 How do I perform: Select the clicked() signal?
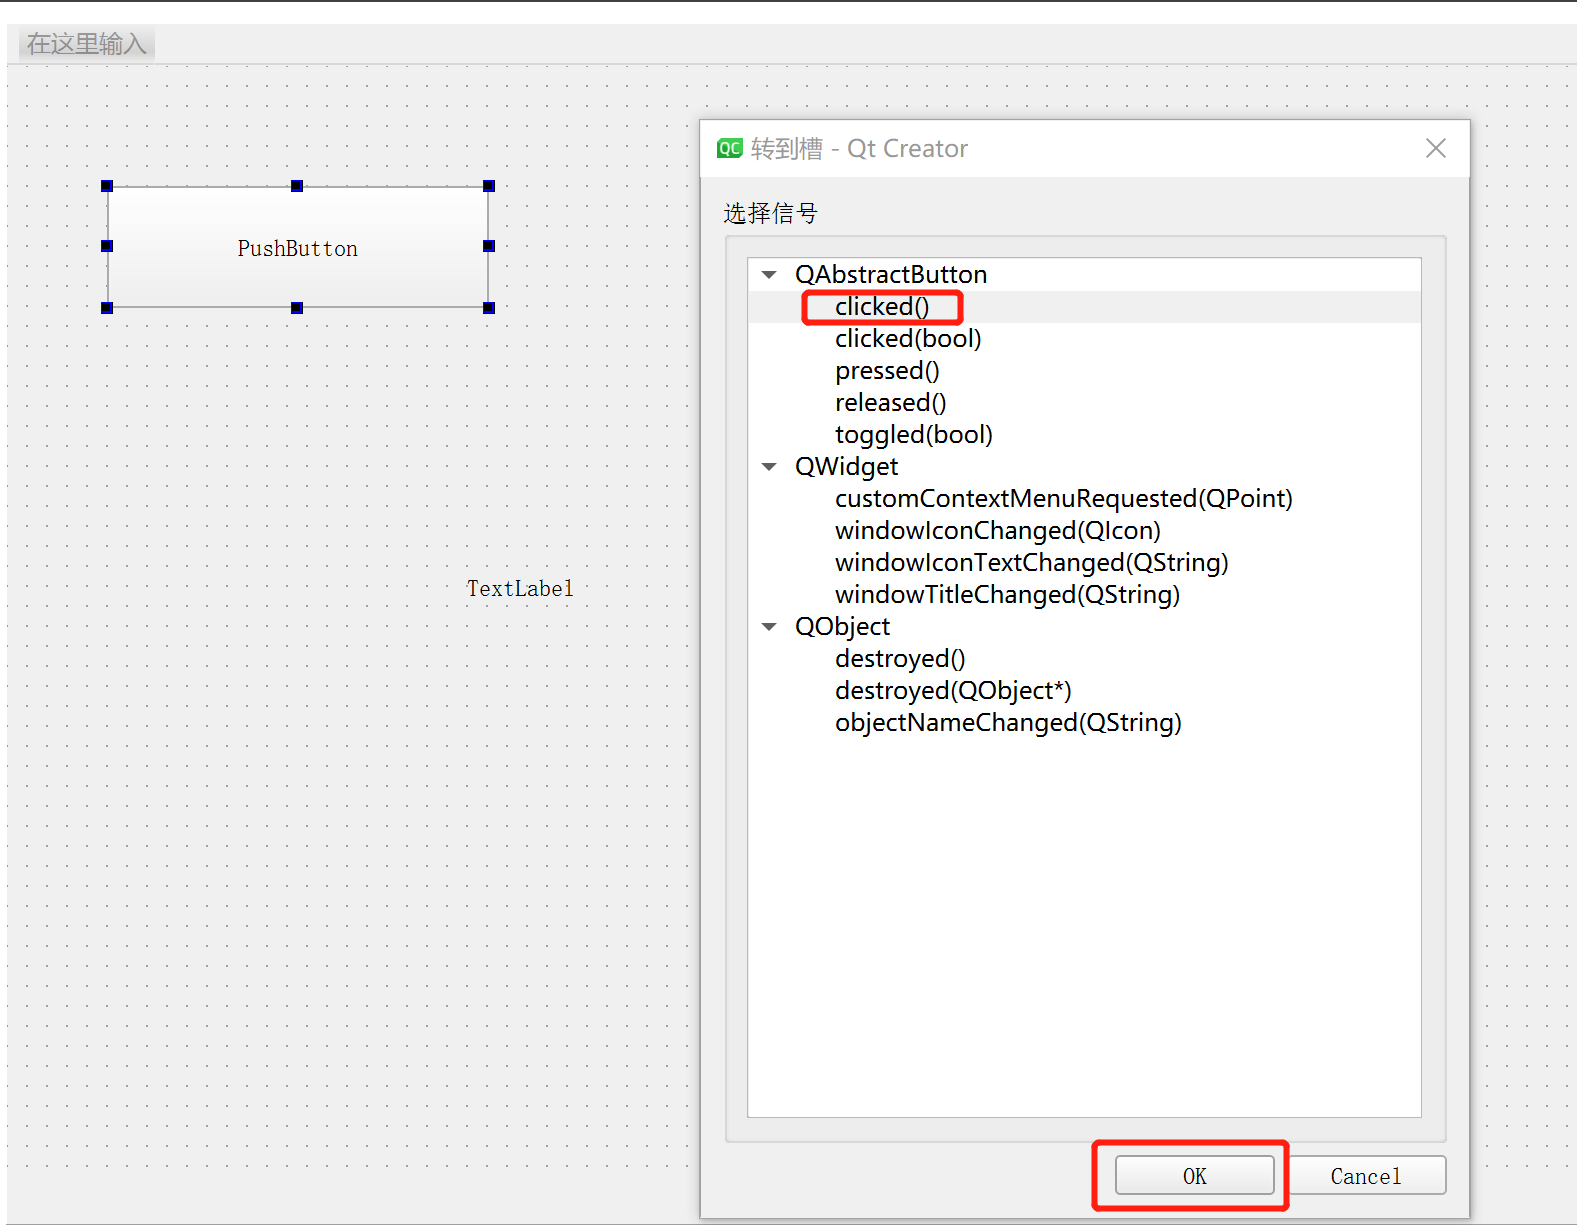(882, 307)
